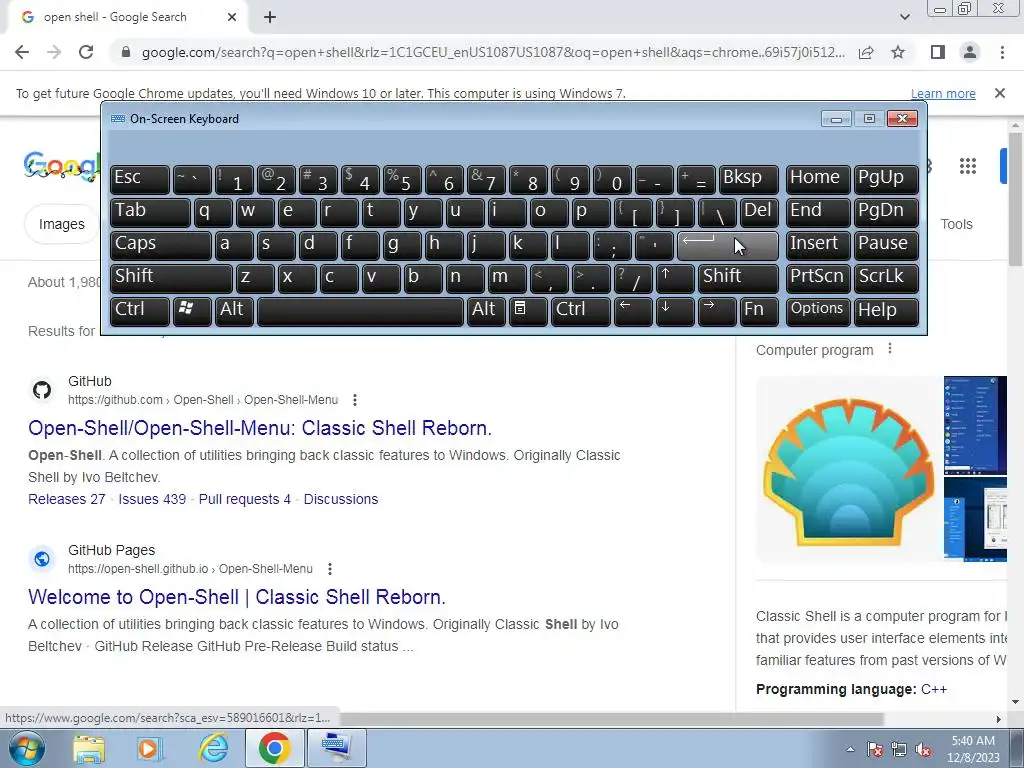Click the Bksp key on keyboard
Viewport: 1024px width, 768px height.
pos(749,178)
